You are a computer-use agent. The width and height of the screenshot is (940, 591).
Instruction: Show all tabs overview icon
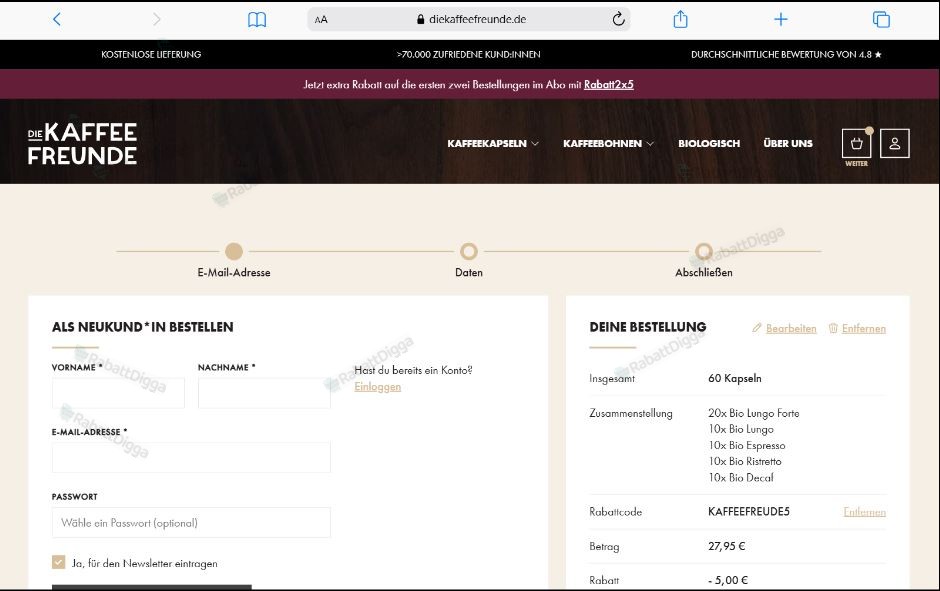coord(881,20)
